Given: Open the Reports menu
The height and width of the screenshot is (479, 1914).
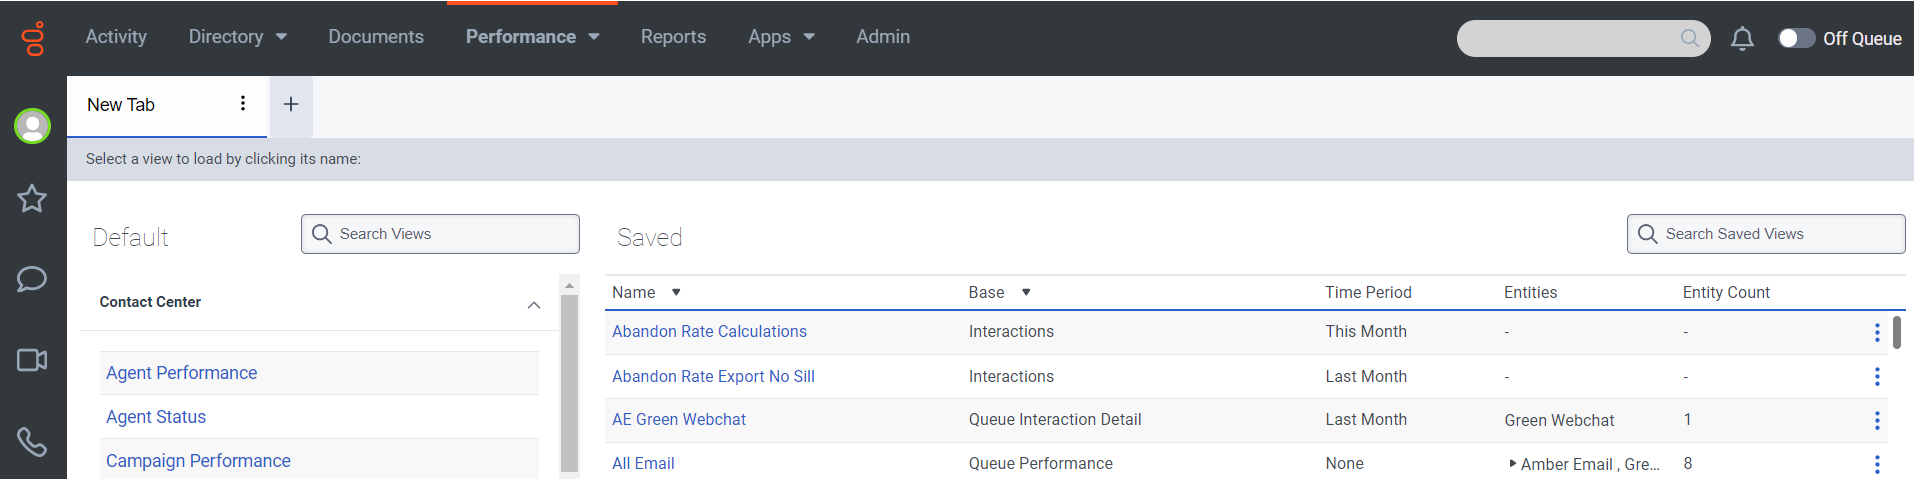Looking at the screenshot, I should click(x=673, y=37).
